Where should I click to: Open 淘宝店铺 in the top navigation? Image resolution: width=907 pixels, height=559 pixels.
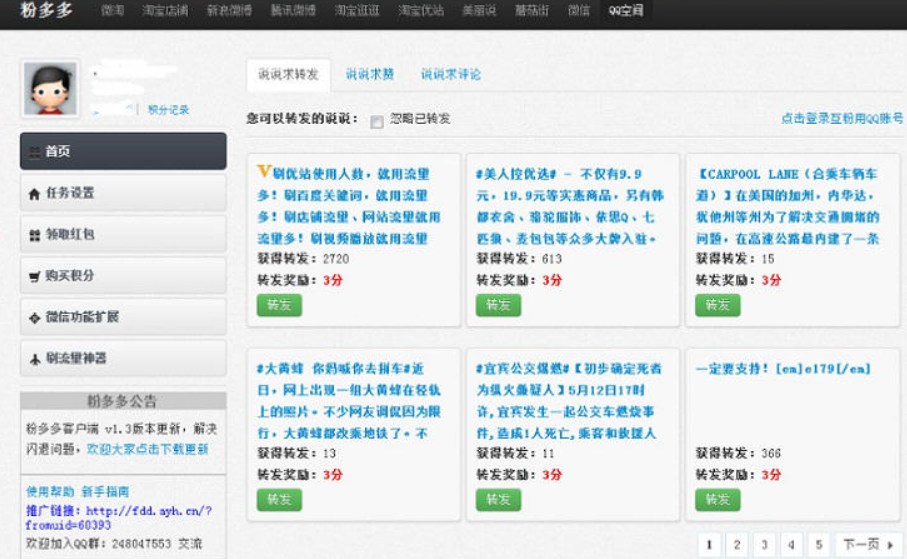pyautogui.click(x=165, y=11)
